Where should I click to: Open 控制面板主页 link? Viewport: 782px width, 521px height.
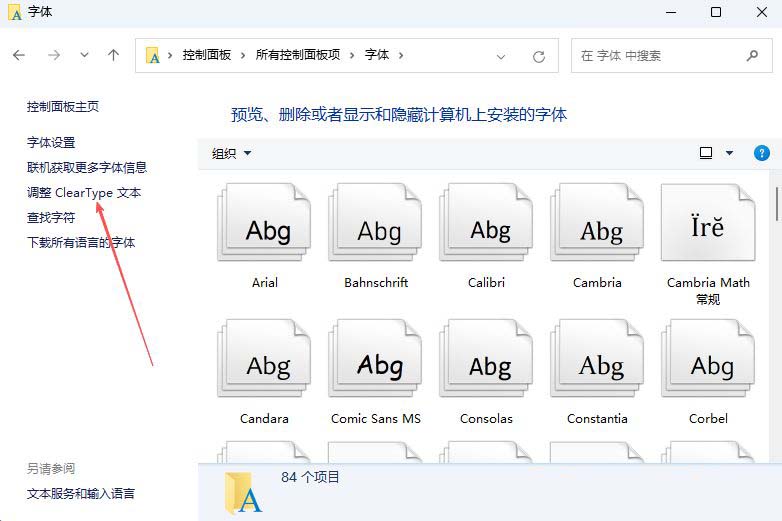point(63,107)
